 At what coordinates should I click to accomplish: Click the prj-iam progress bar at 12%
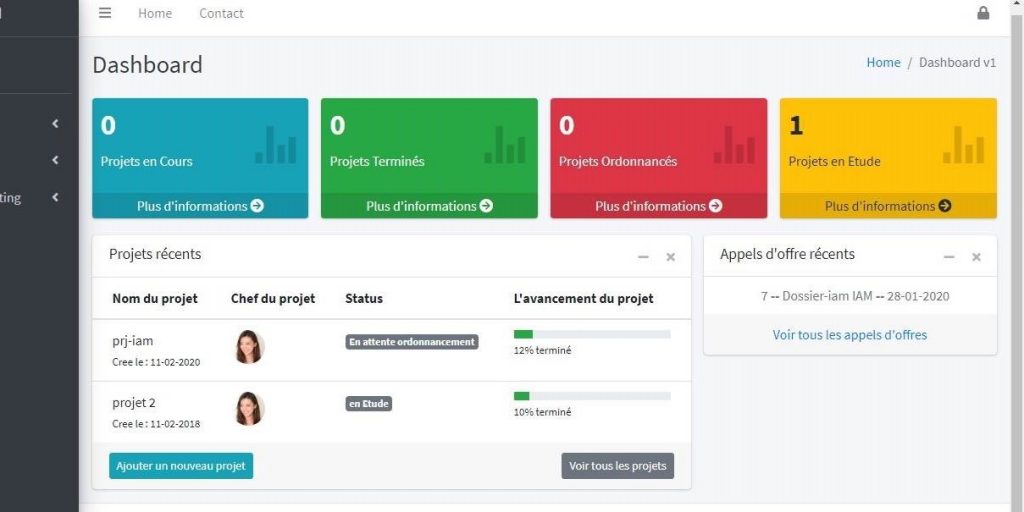tap(592, 334)
